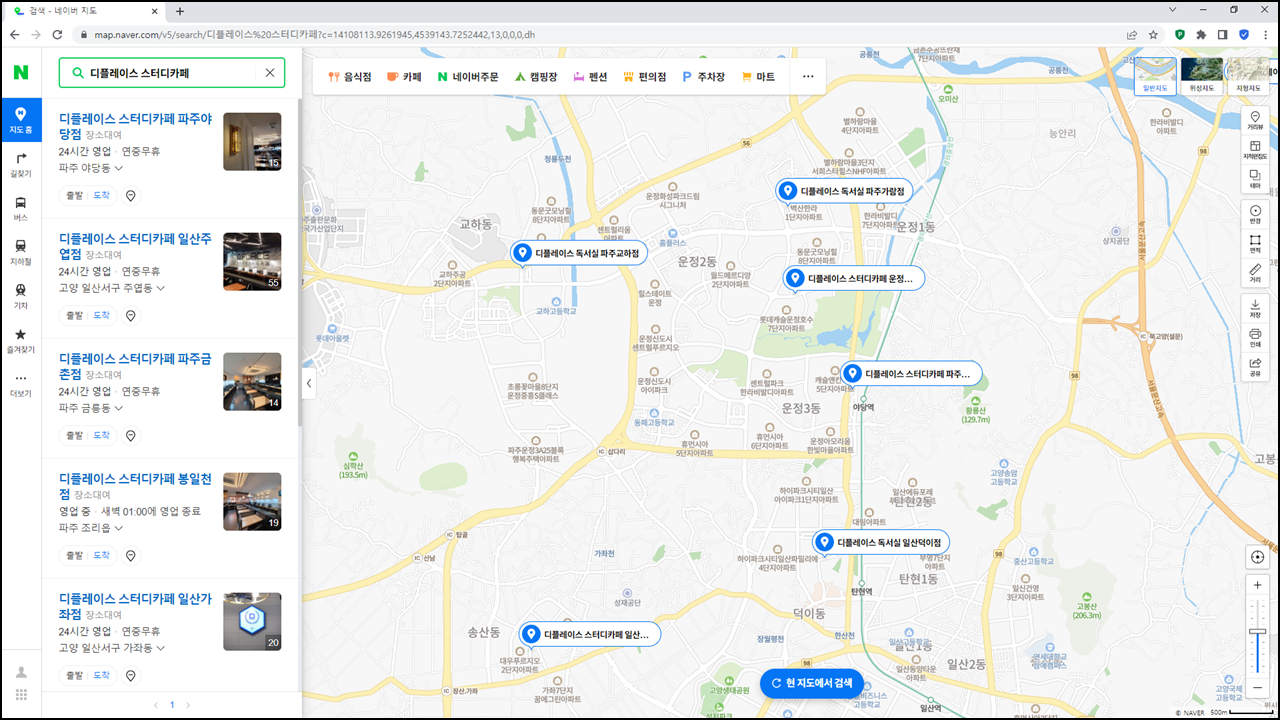
Task: Open 디플레이스 스터디카페 일산가좌점 result
Action: click(135, 606)
